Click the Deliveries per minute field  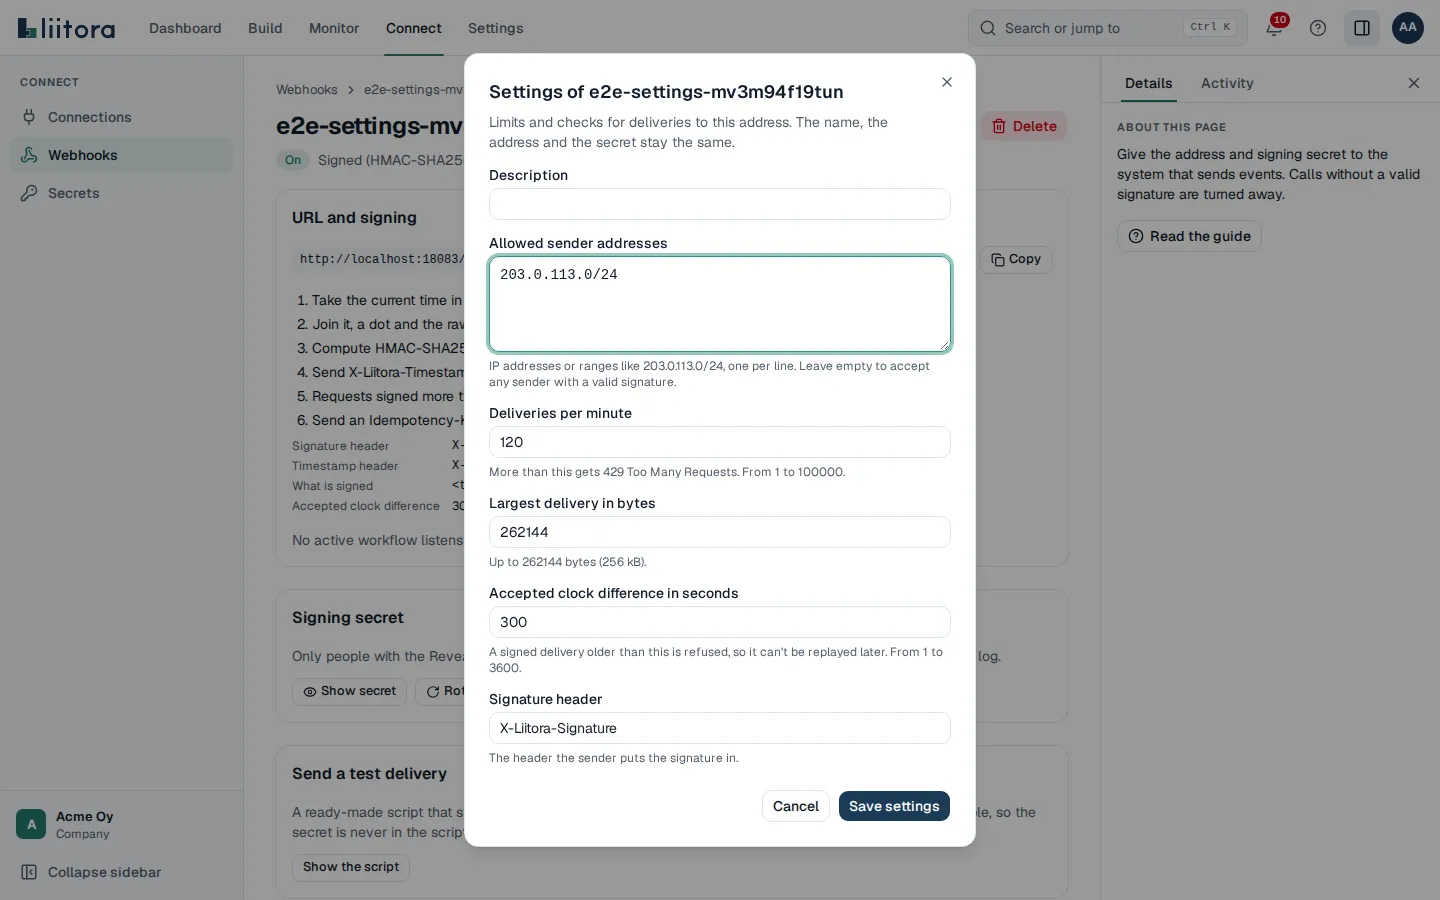tap(720, 442)
